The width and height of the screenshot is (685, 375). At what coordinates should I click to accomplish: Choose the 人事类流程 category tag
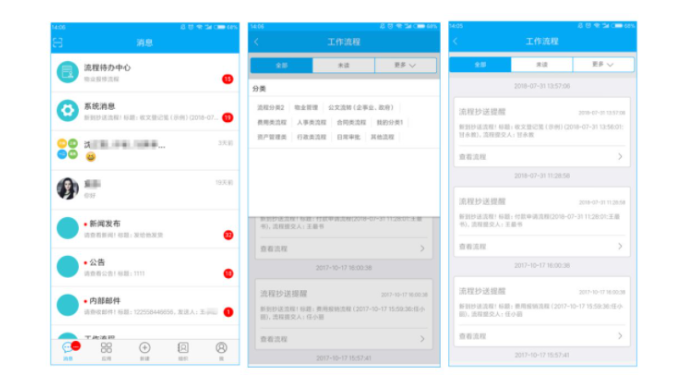point(311,122)
